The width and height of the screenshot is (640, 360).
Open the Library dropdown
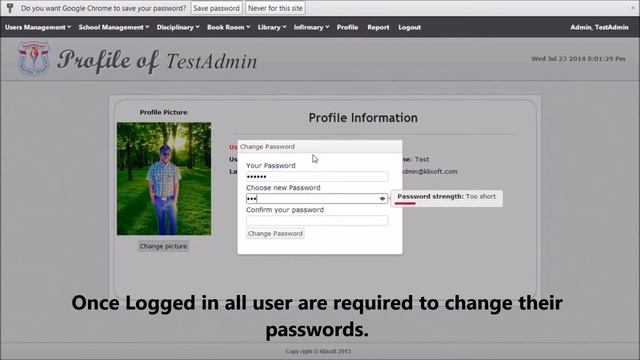click(x=272, y=27)
